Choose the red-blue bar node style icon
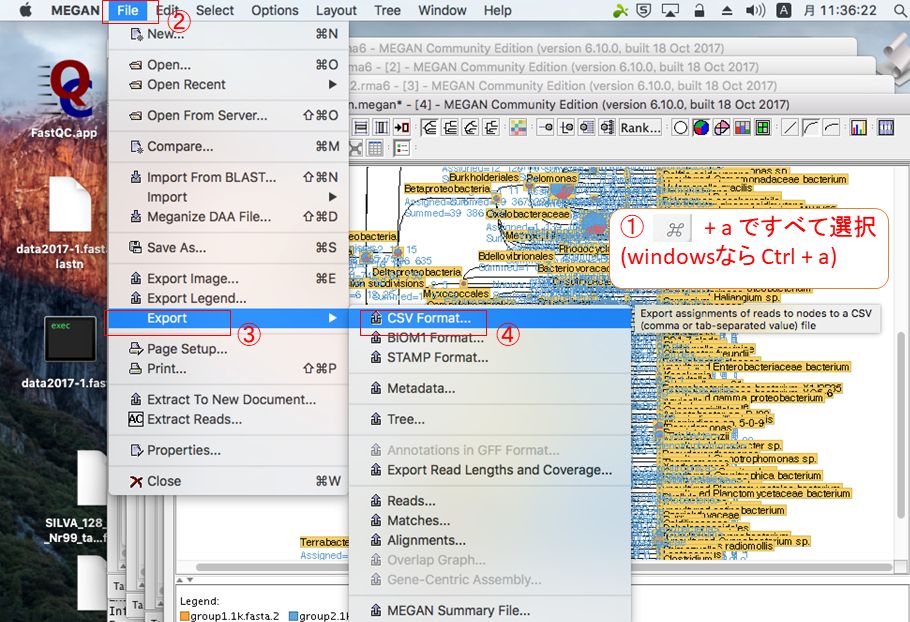The width and height of the screenshot is (910, 622). tap(742, 127)
